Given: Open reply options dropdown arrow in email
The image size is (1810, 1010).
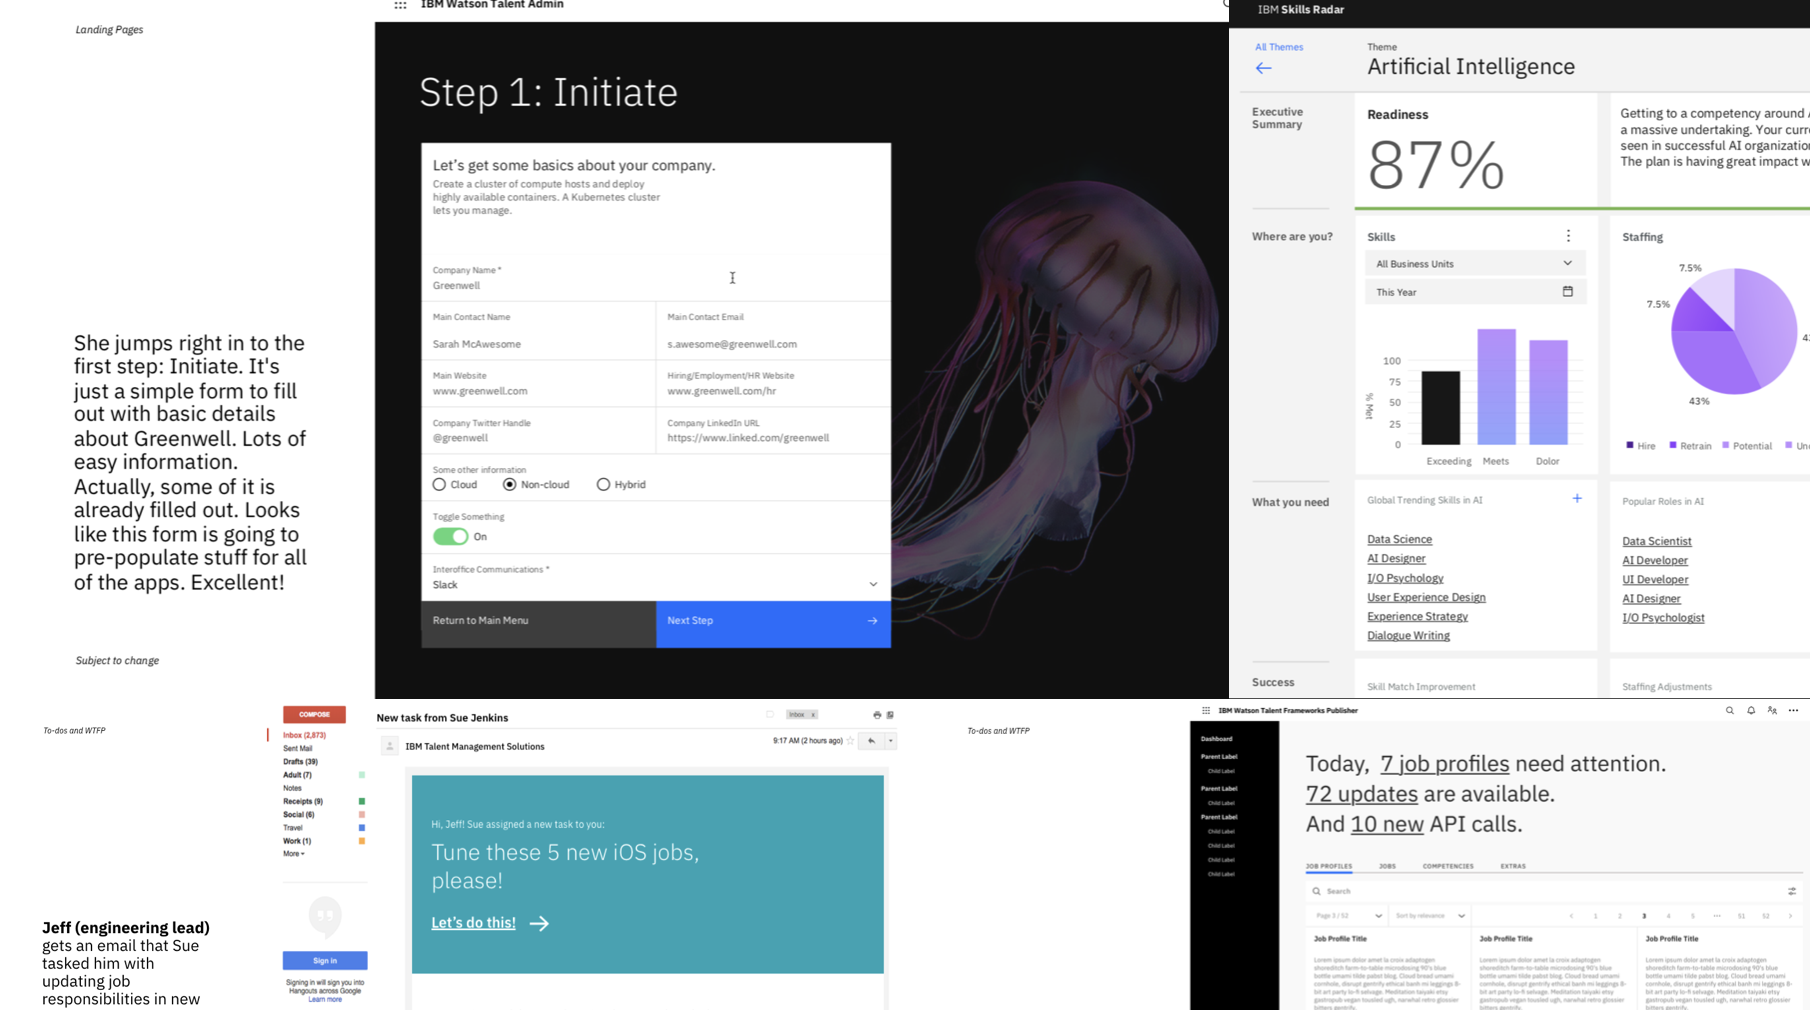Looking at the screenshot, I should [890, 741].
